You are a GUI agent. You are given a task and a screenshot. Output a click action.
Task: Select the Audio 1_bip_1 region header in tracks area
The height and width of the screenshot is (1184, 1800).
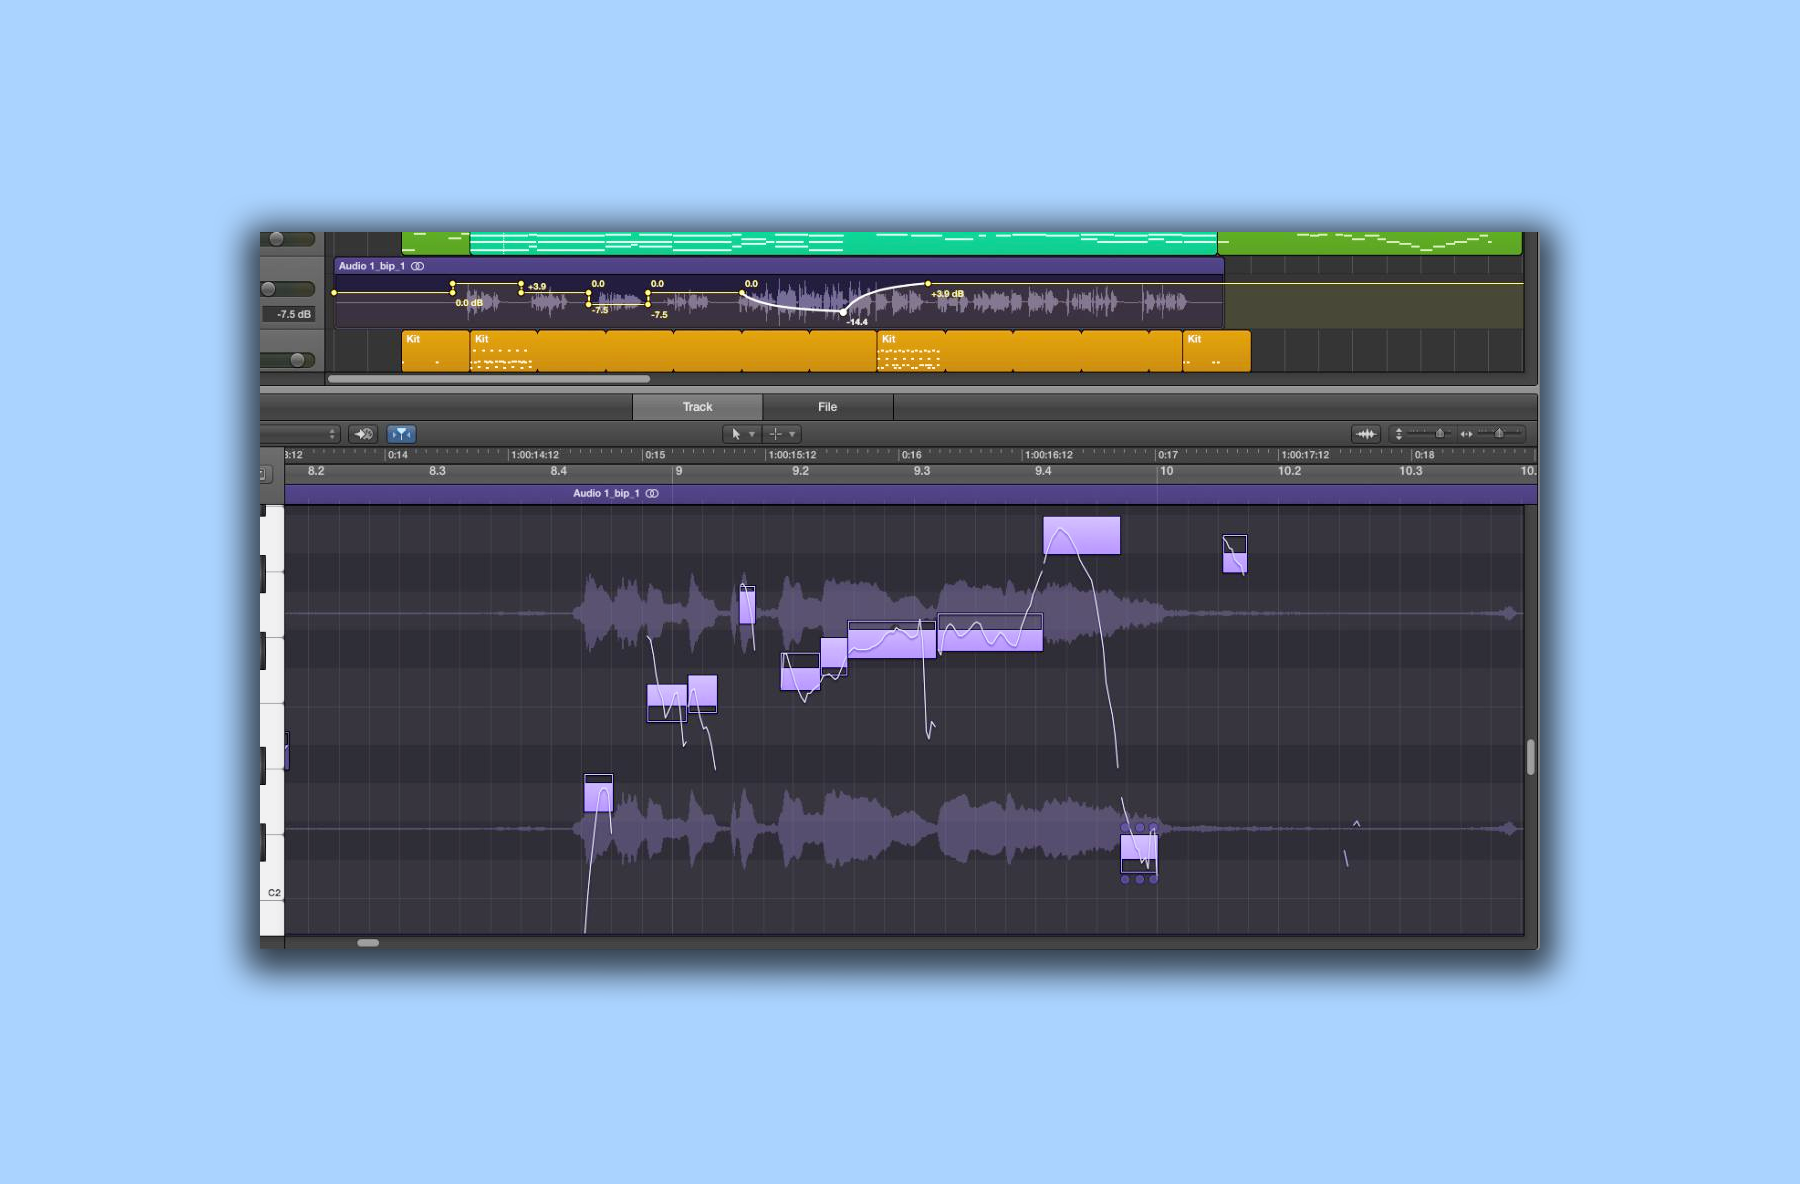point(778,266)
